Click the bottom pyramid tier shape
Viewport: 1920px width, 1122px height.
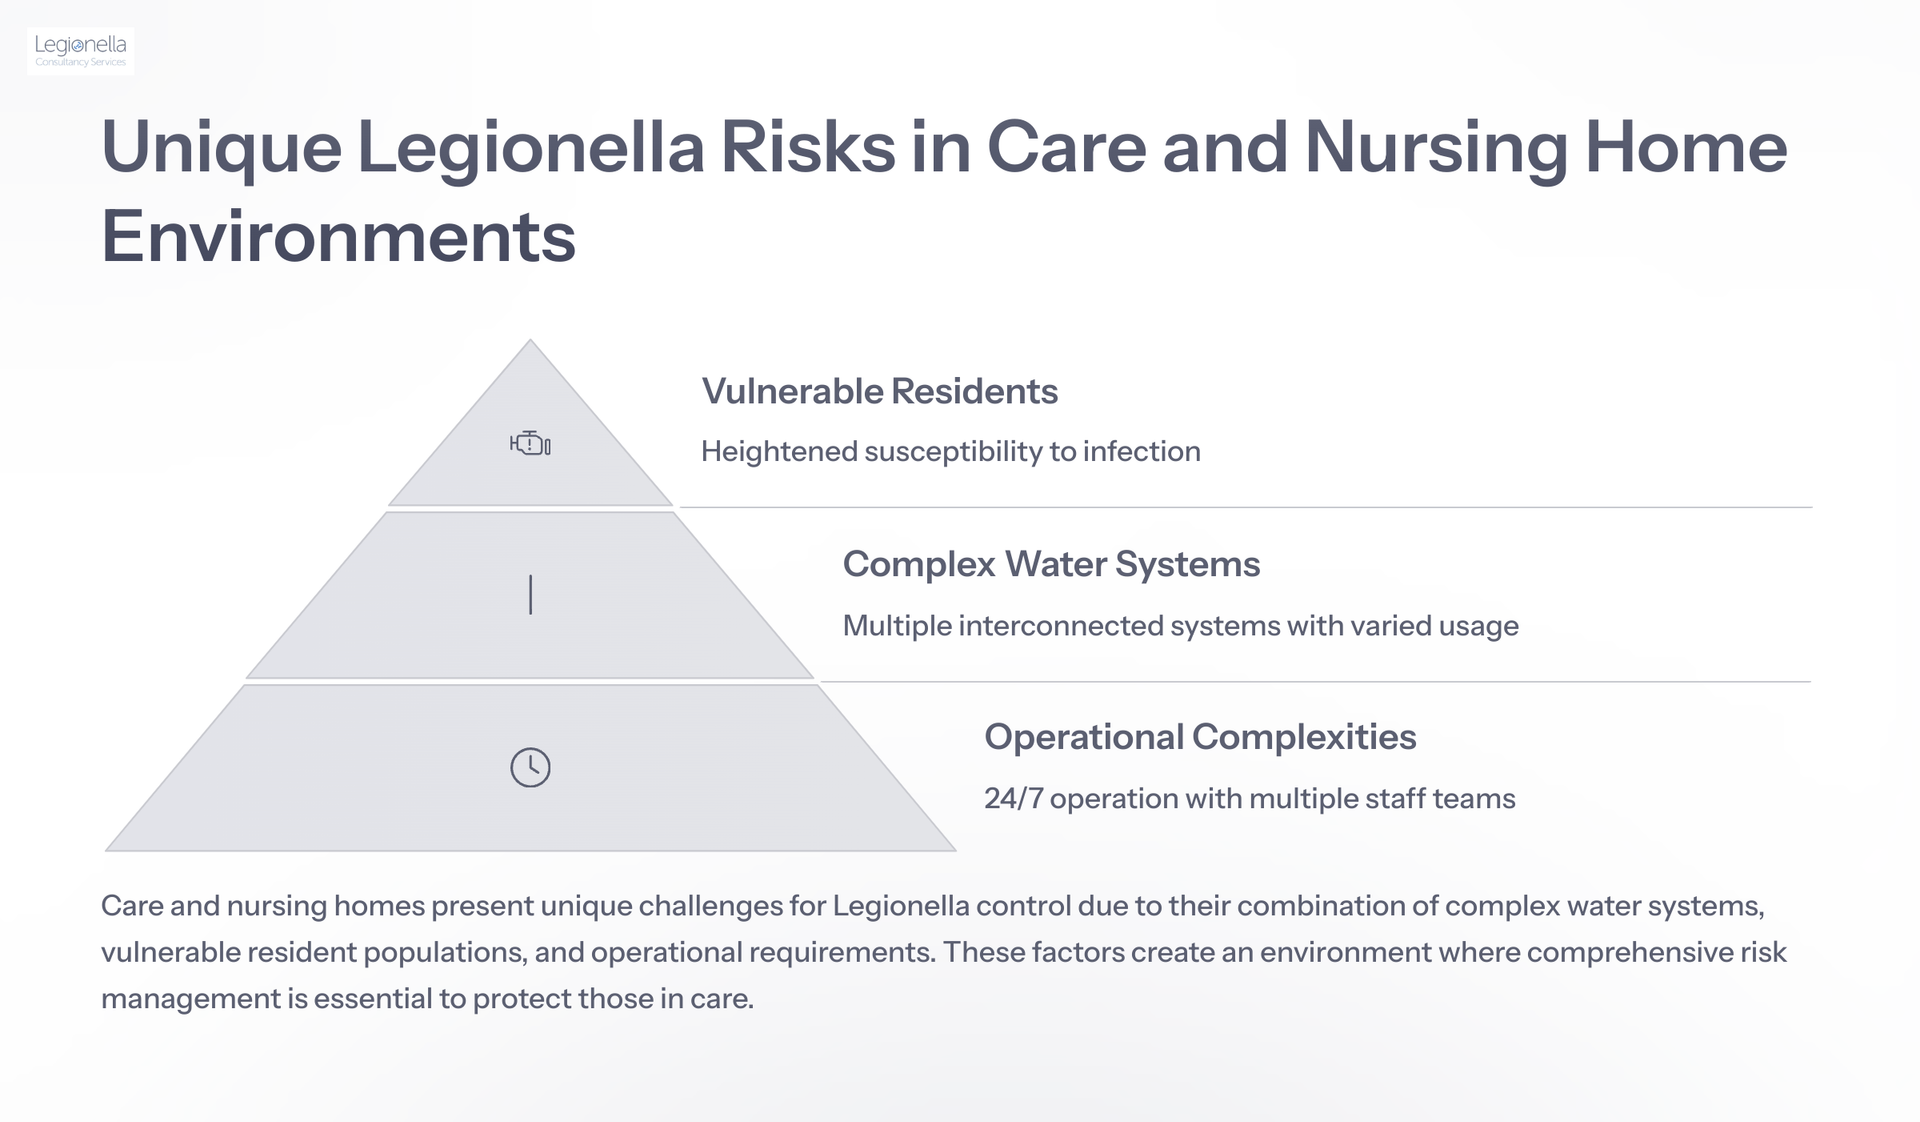(530, 767)
